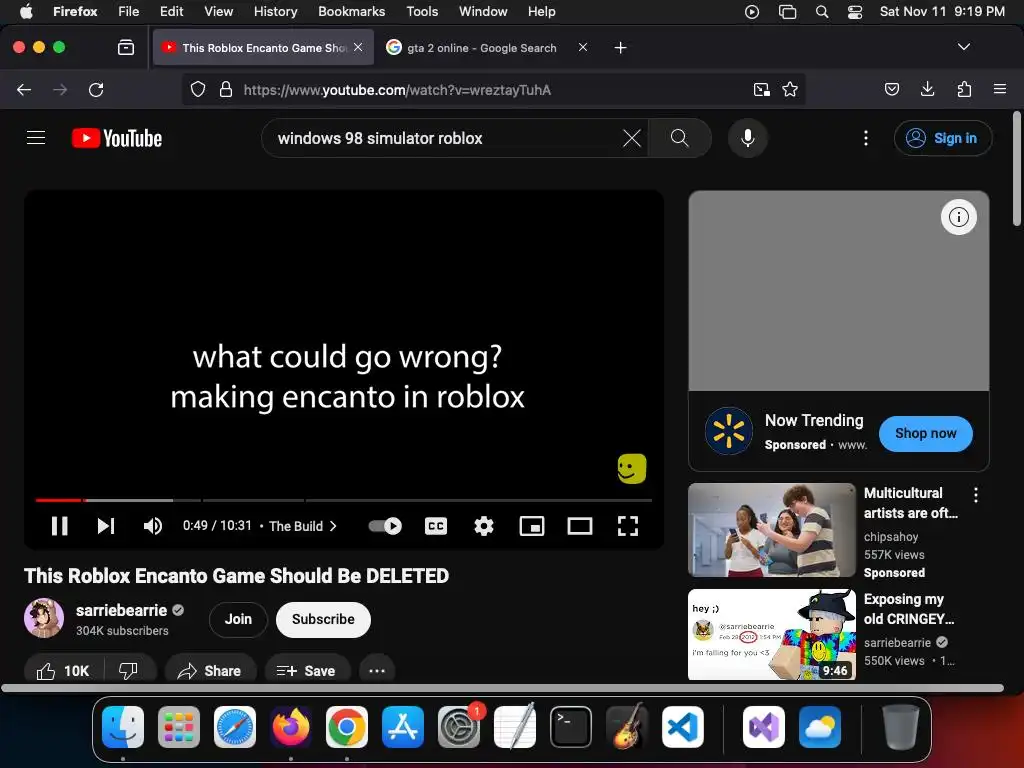The height and width of the screenshot is (768, 1024).
Task: Toggle the autoplay switch
Action: coord(385,526)
